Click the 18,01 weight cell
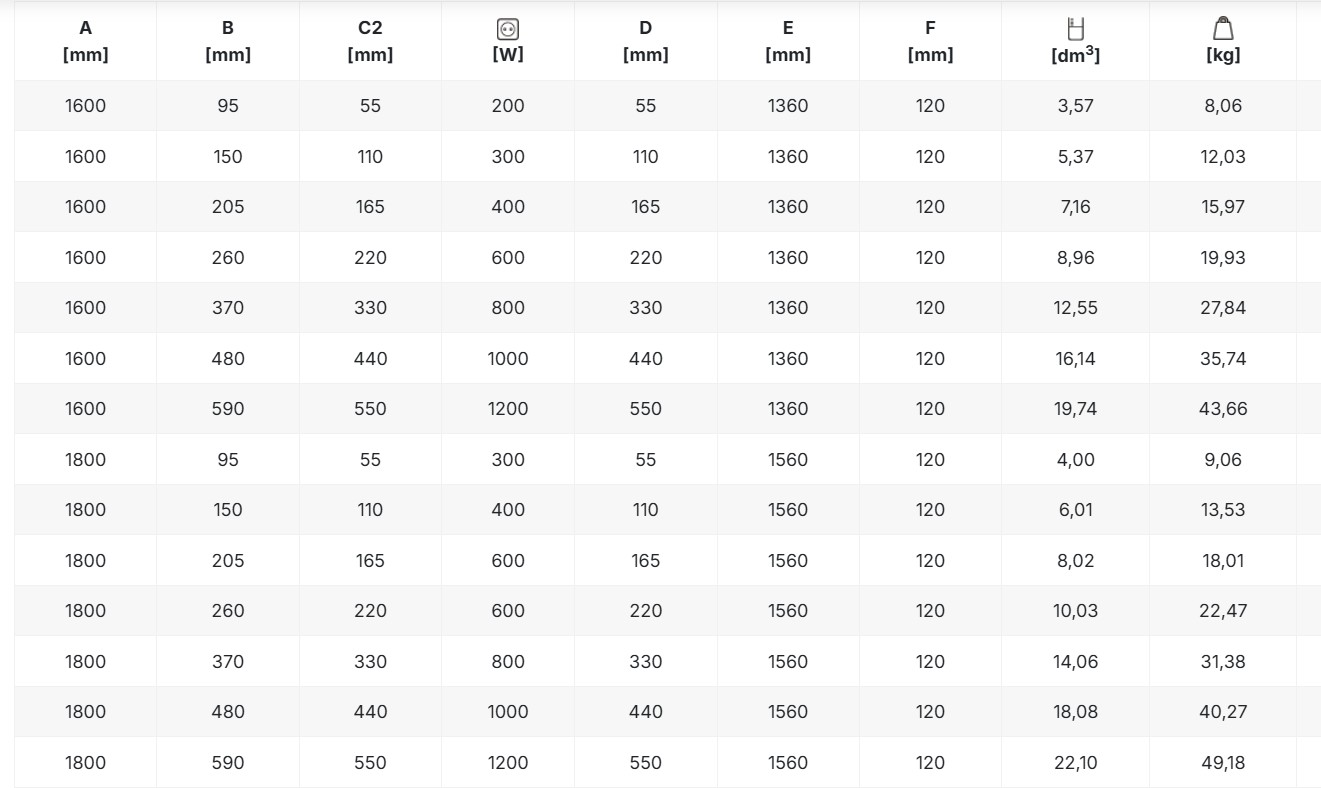1321x788 pixels. pos(1223,561)
